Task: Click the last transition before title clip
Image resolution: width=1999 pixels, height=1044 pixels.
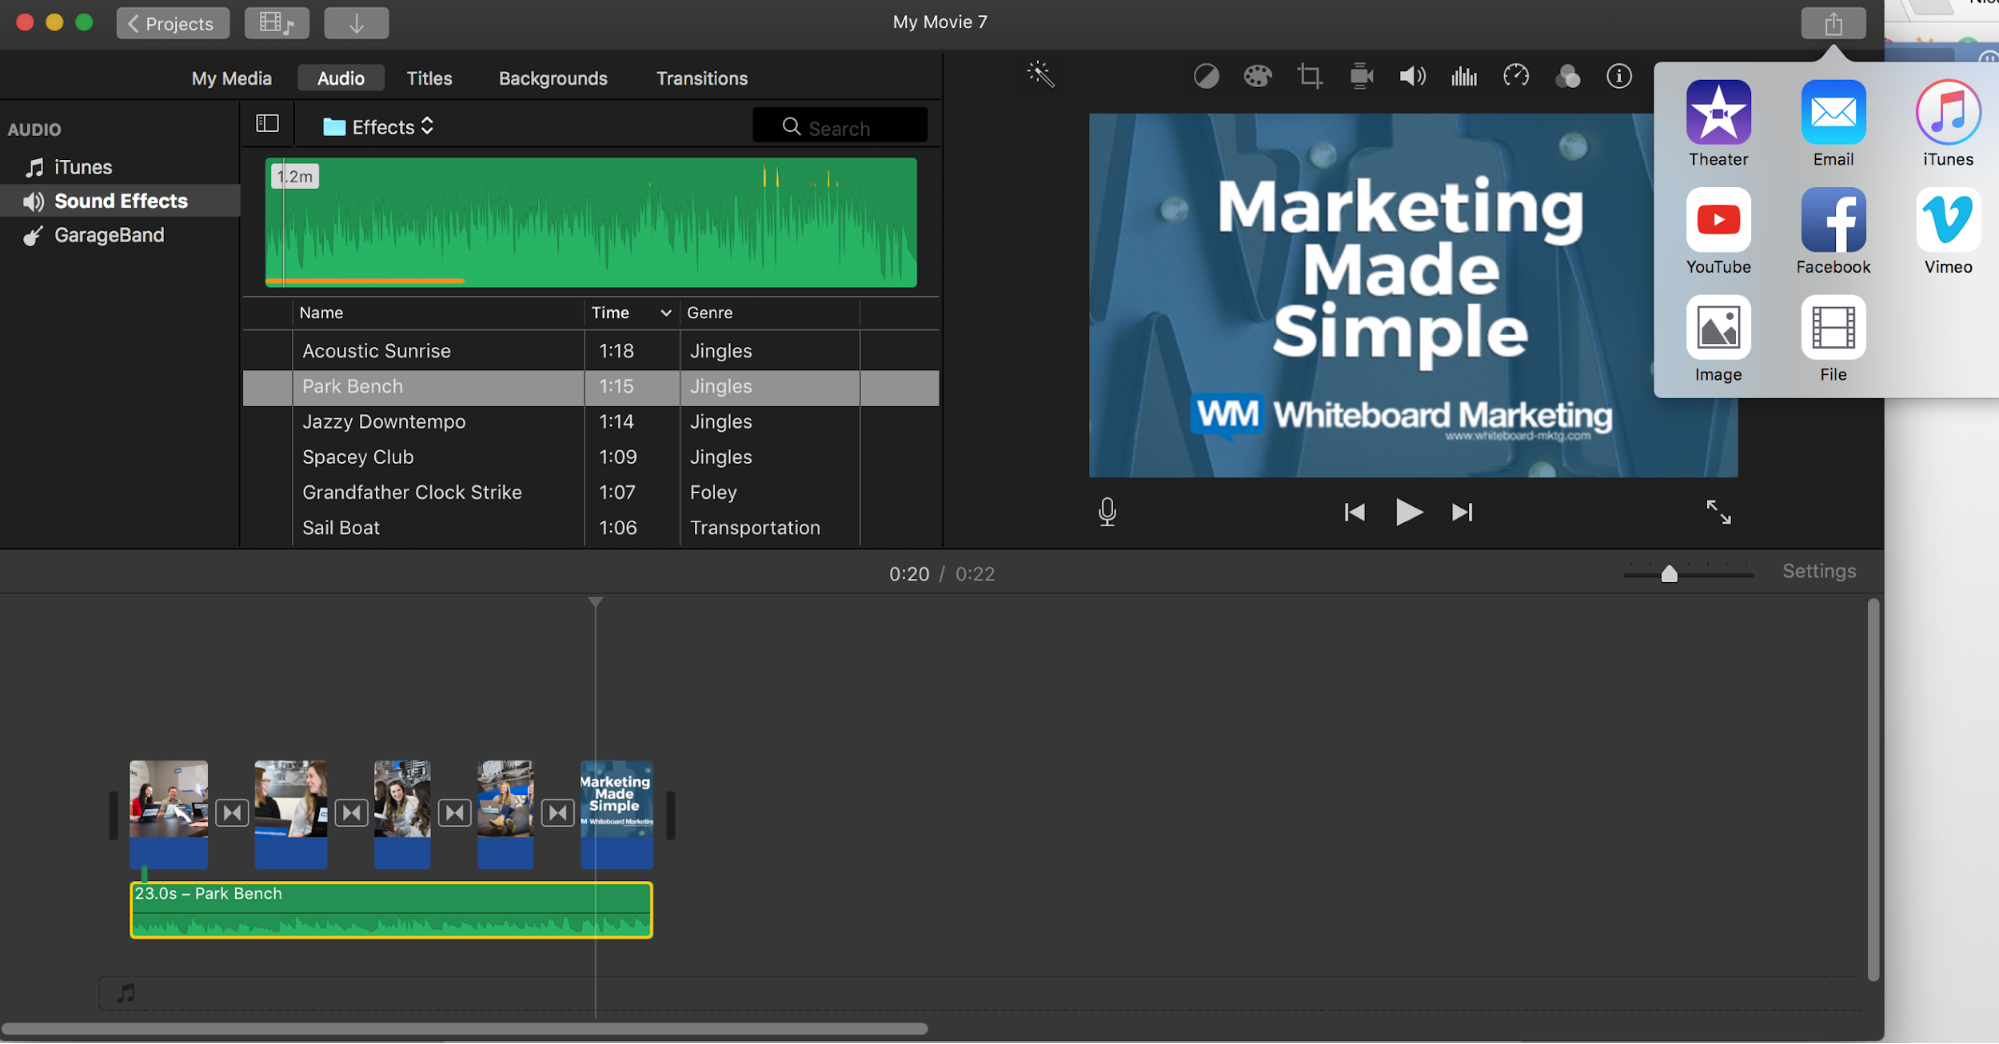Action: coord(558,813)
